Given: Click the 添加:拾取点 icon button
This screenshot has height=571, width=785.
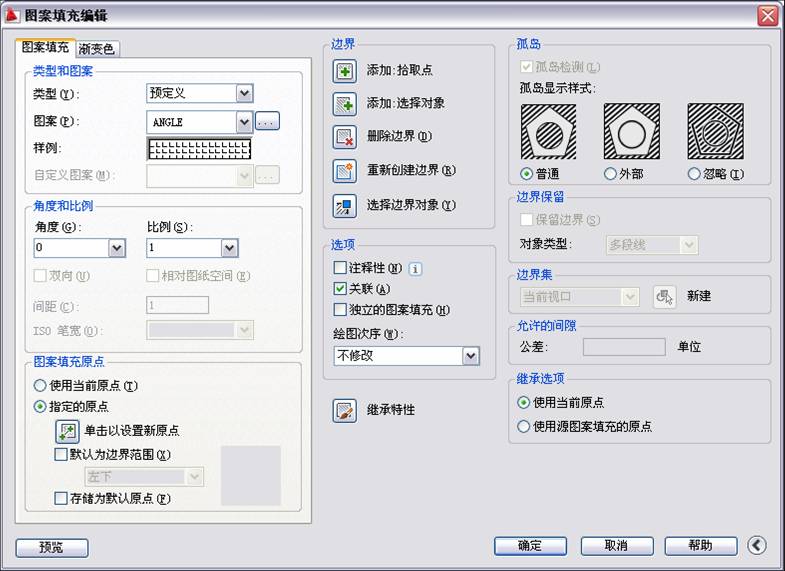Looking at the screenshot, I should click(344, 71).
